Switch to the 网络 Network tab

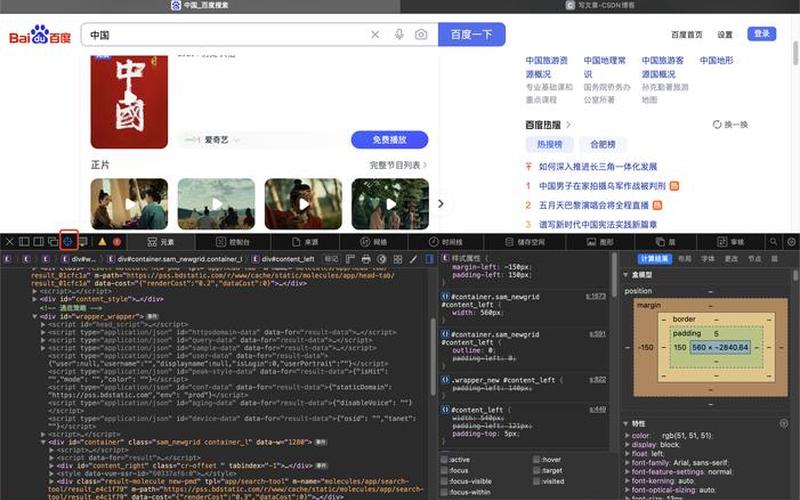373,242
